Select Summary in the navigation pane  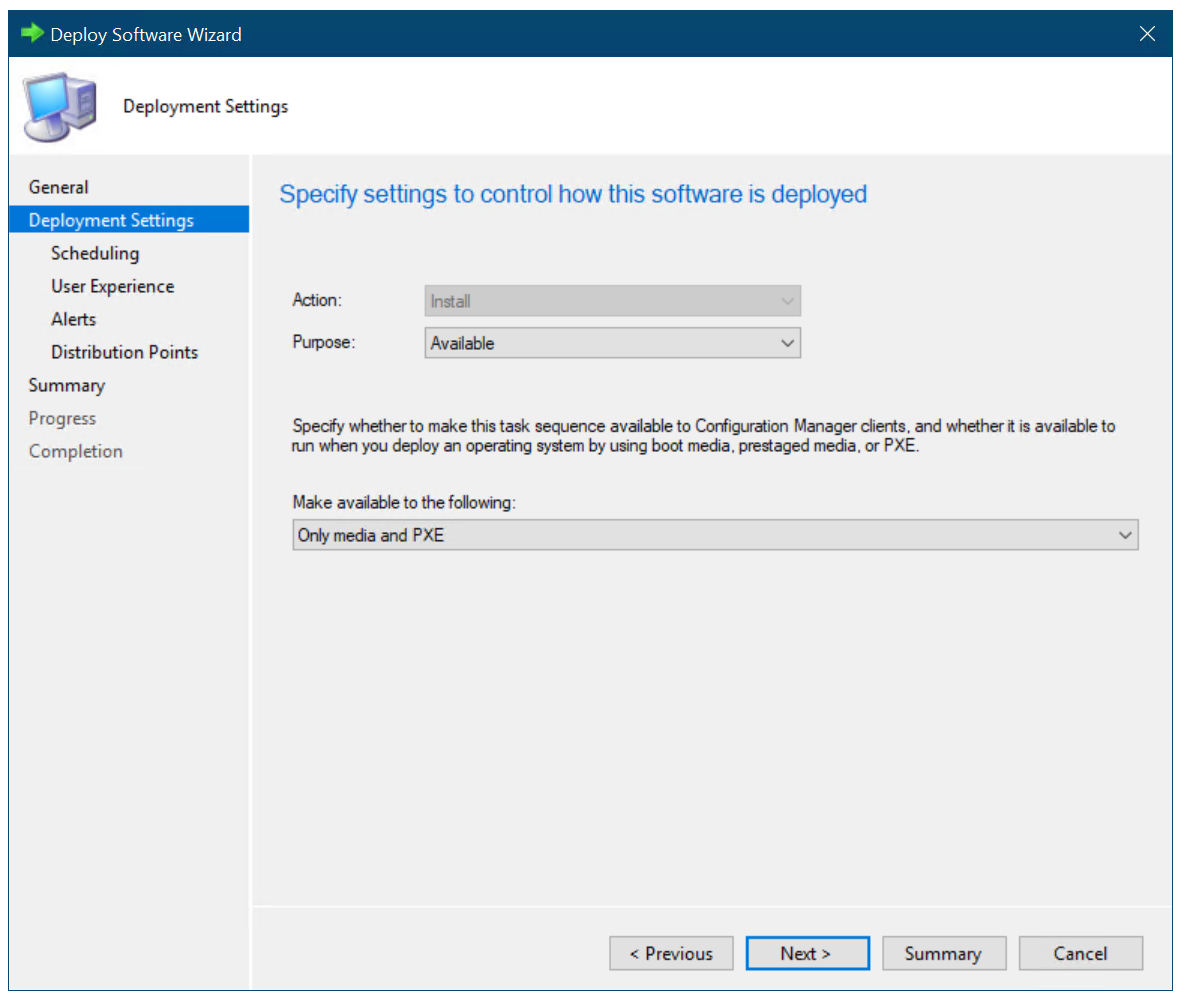point(67,384)
